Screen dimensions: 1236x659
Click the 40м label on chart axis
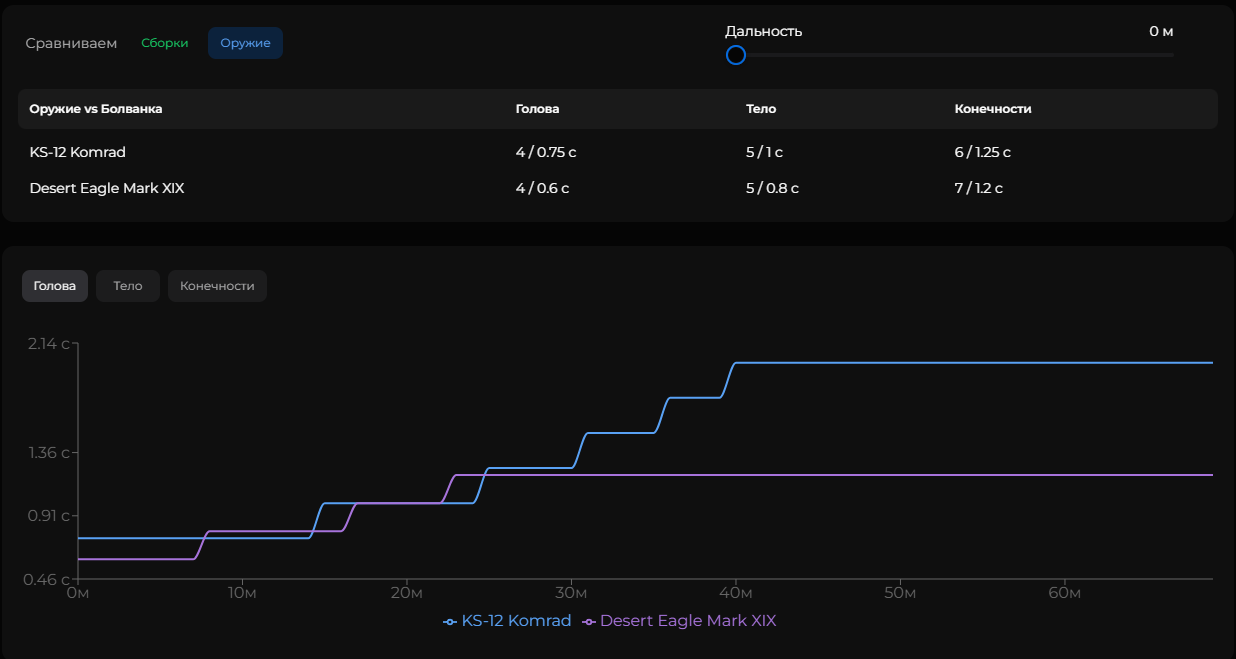click(736, 594)
